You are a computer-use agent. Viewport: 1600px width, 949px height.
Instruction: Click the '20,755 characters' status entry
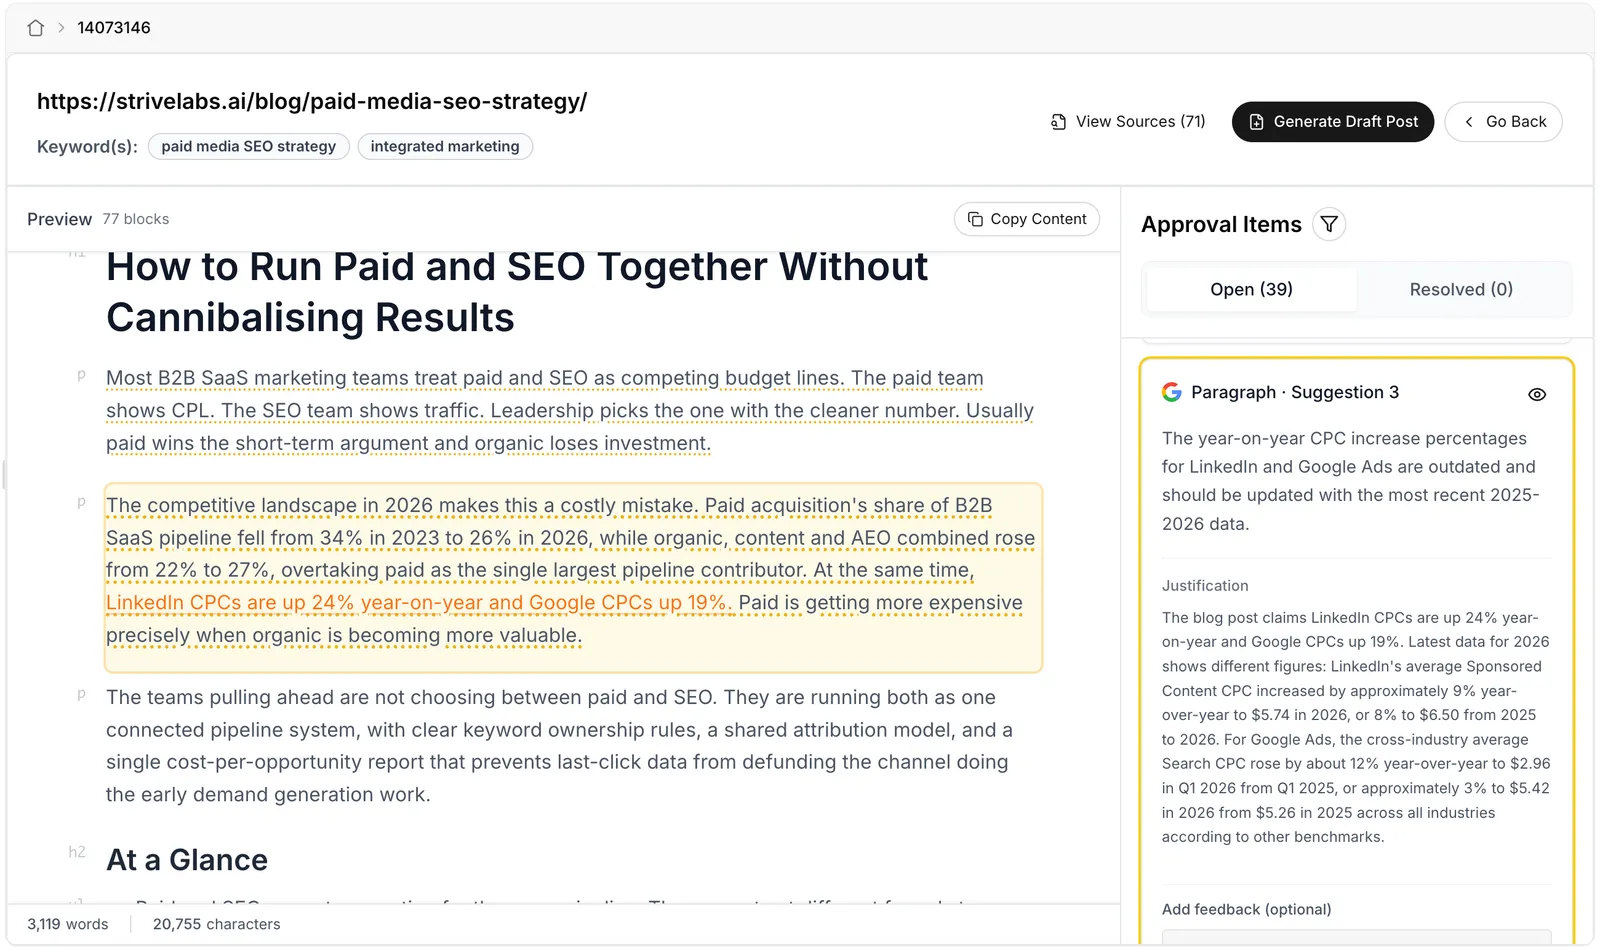click(x=216, y=925)
